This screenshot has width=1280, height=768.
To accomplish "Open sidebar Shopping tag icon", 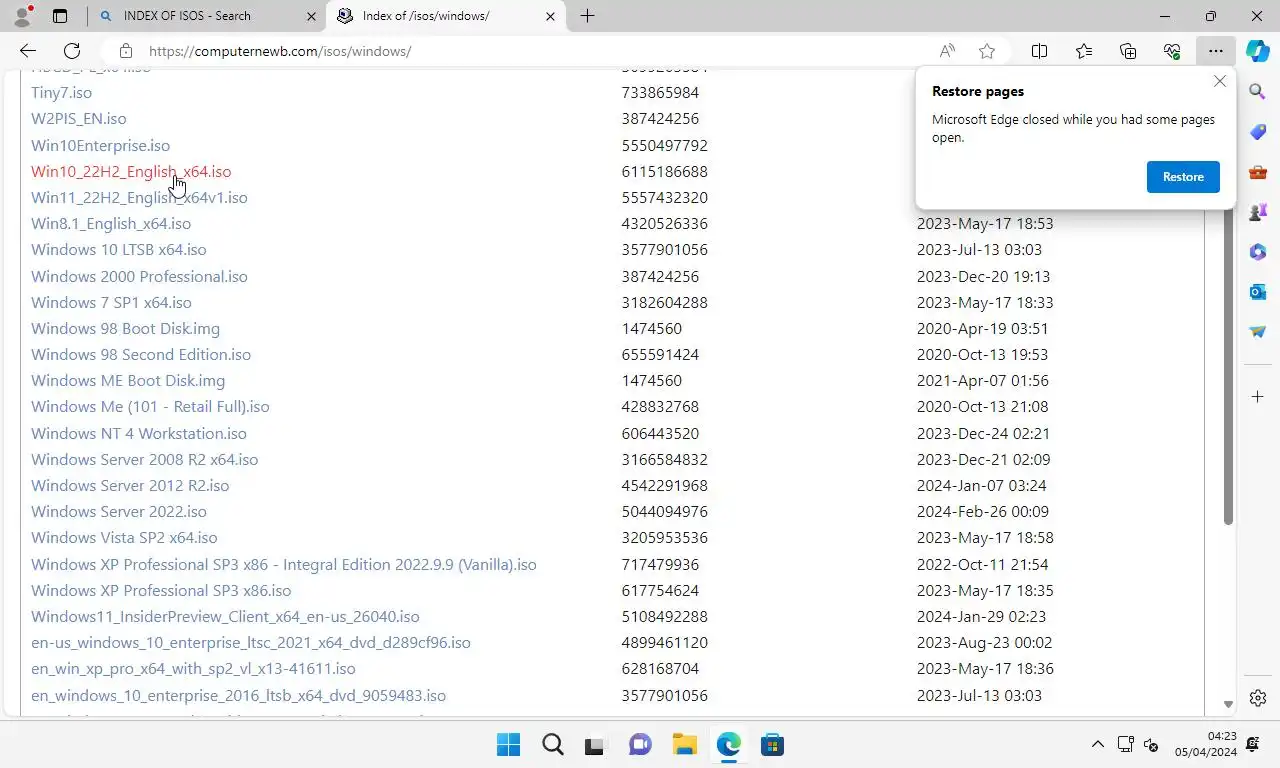I will click(1258, 132).
